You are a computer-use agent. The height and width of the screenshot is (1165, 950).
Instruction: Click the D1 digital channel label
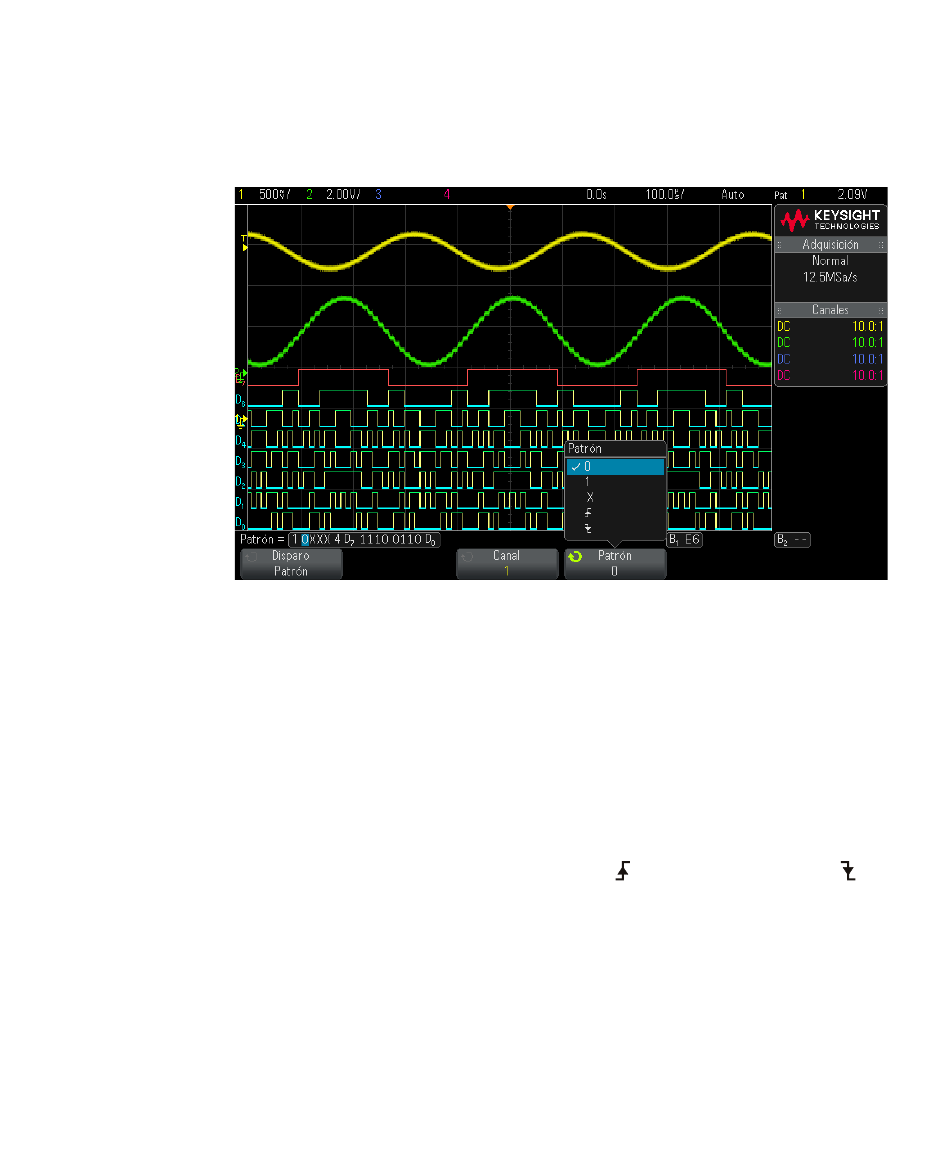point(240,502)
